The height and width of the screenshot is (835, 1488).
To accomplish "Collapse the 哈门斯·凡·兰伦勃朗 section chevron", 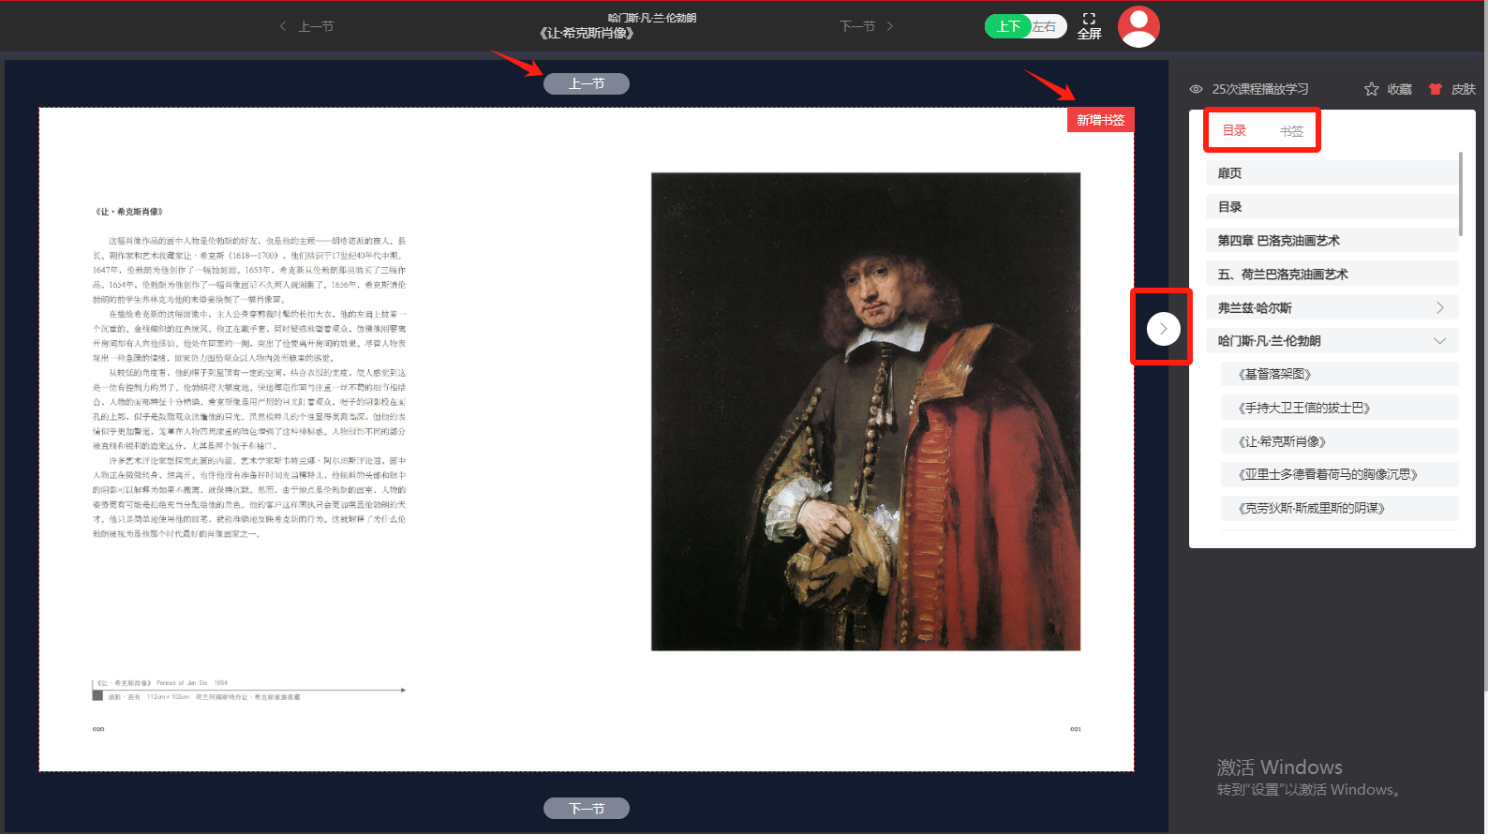I will coord(1440,341).
